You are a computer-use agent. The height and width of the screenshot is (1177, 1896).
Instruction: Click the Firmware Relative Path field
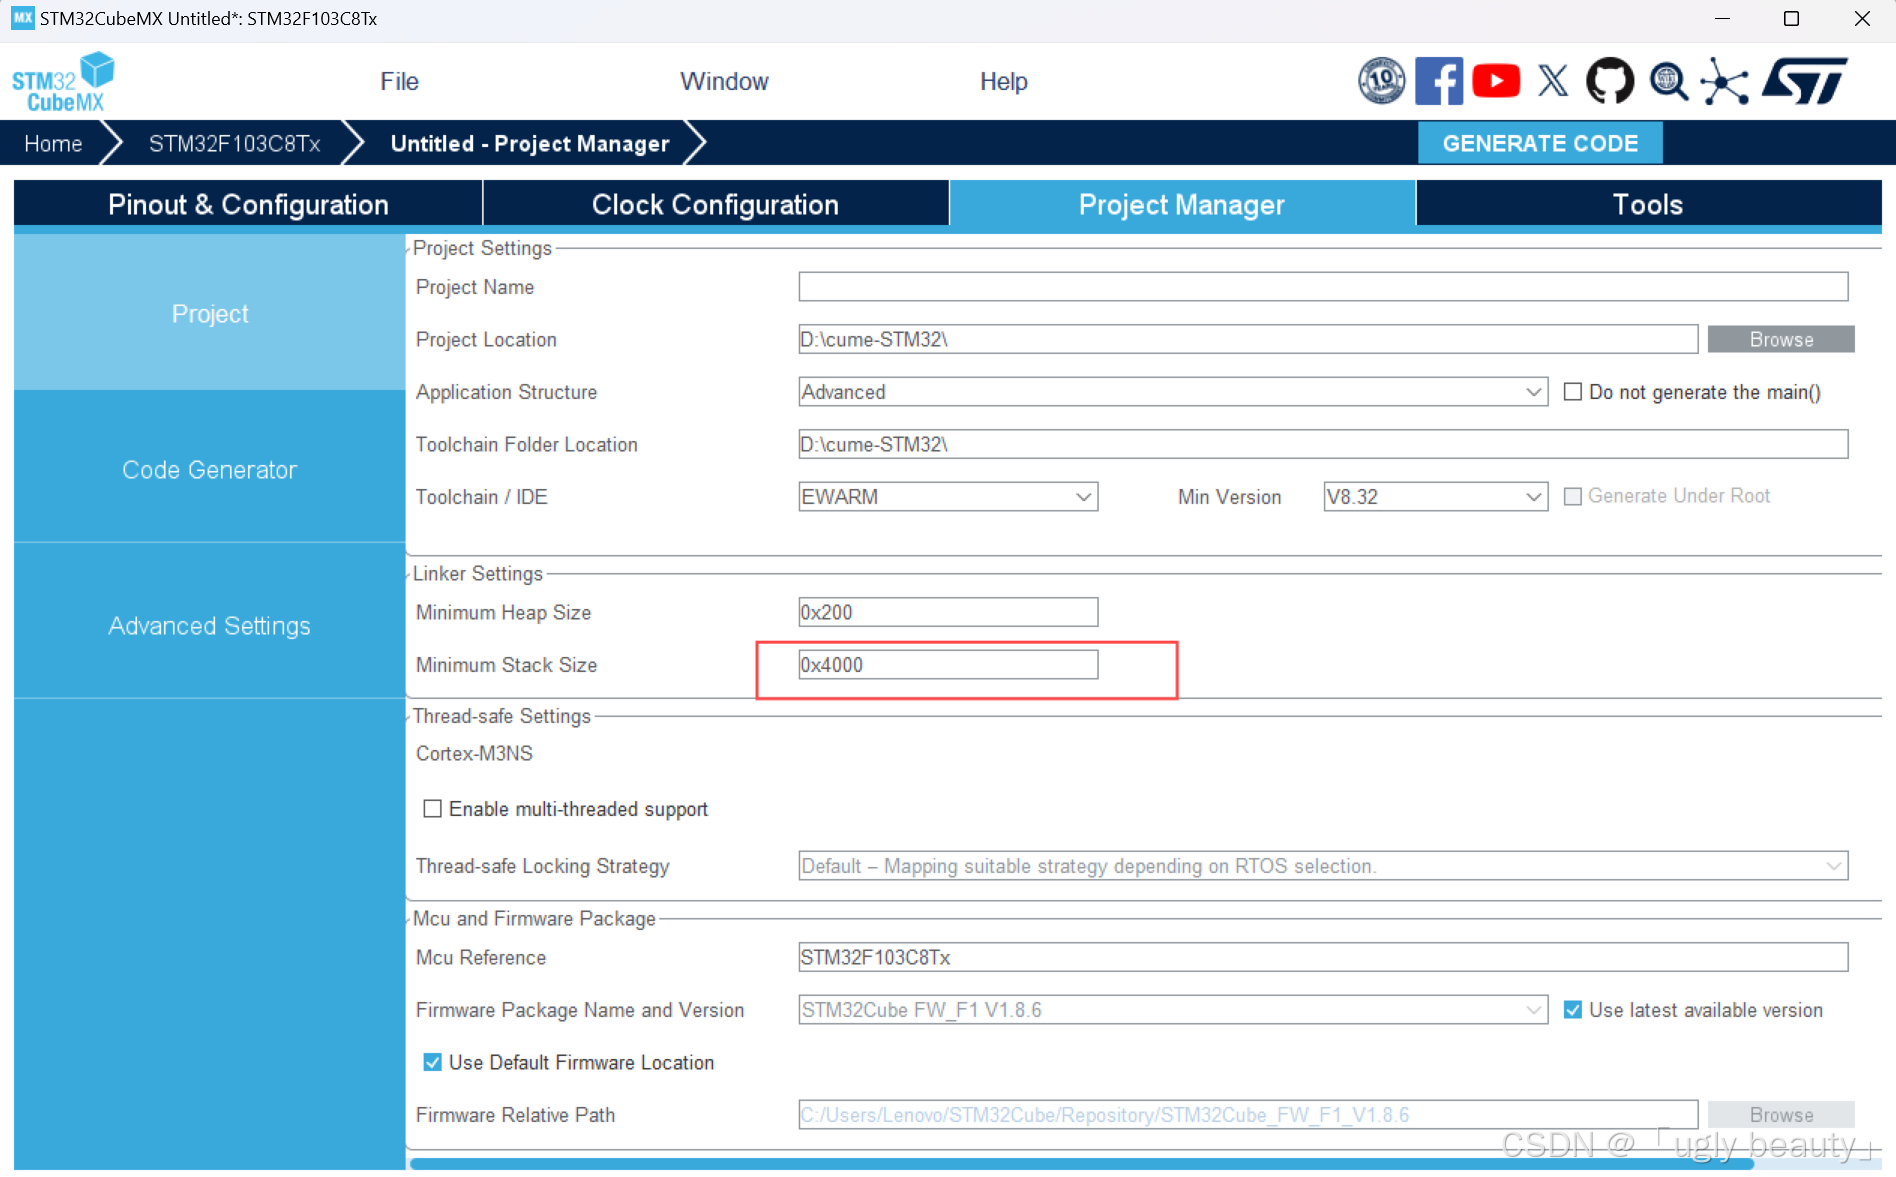pos(1248,1114)
